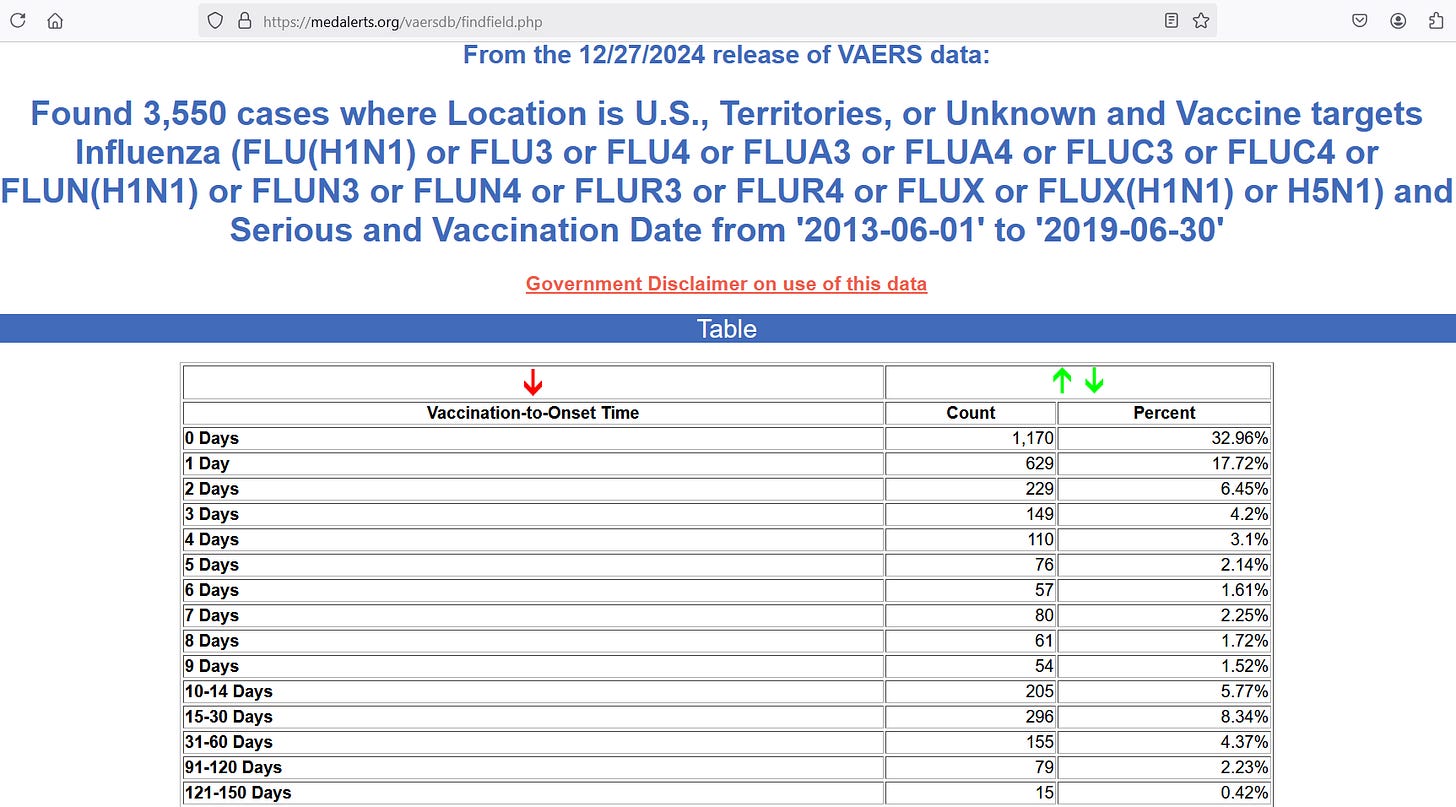Click count value 296
The image size is (1456, 807).
tap(1039, 717)
